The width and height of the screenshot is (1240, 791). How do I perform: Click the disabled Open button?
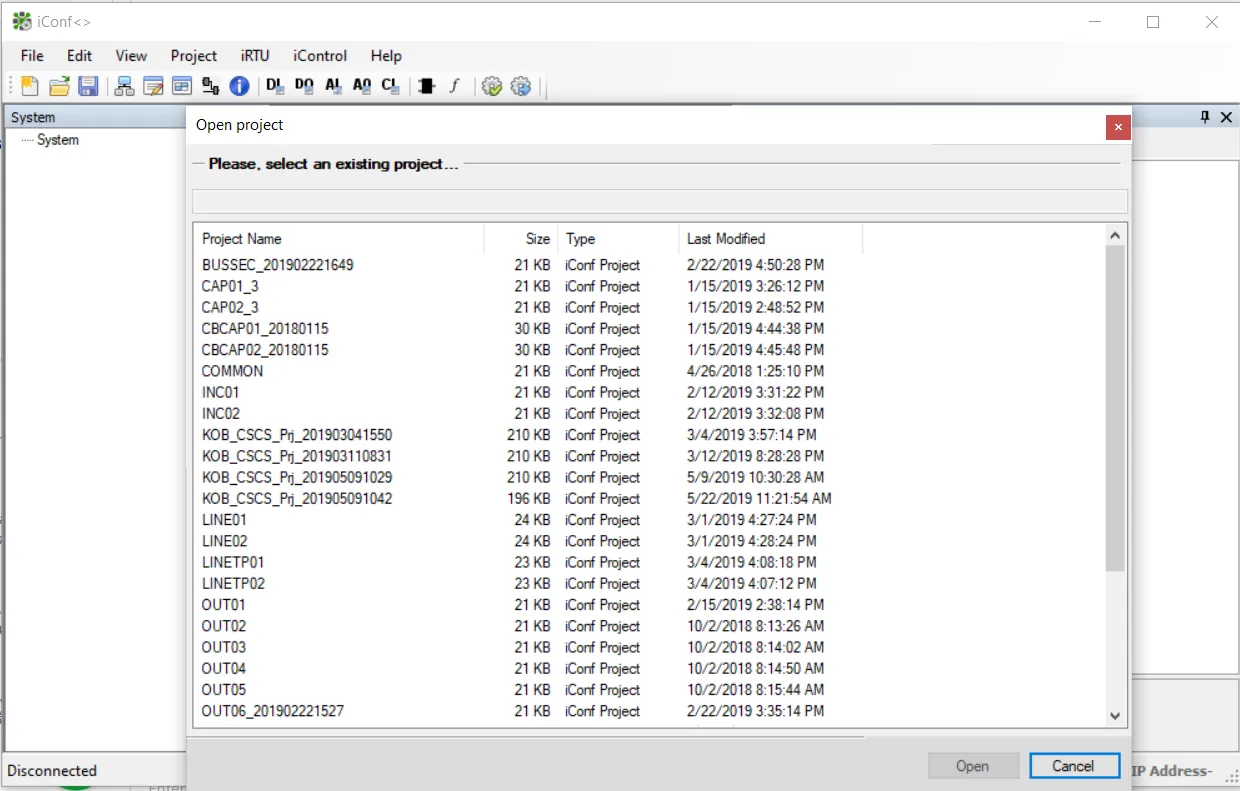[973, 766]
